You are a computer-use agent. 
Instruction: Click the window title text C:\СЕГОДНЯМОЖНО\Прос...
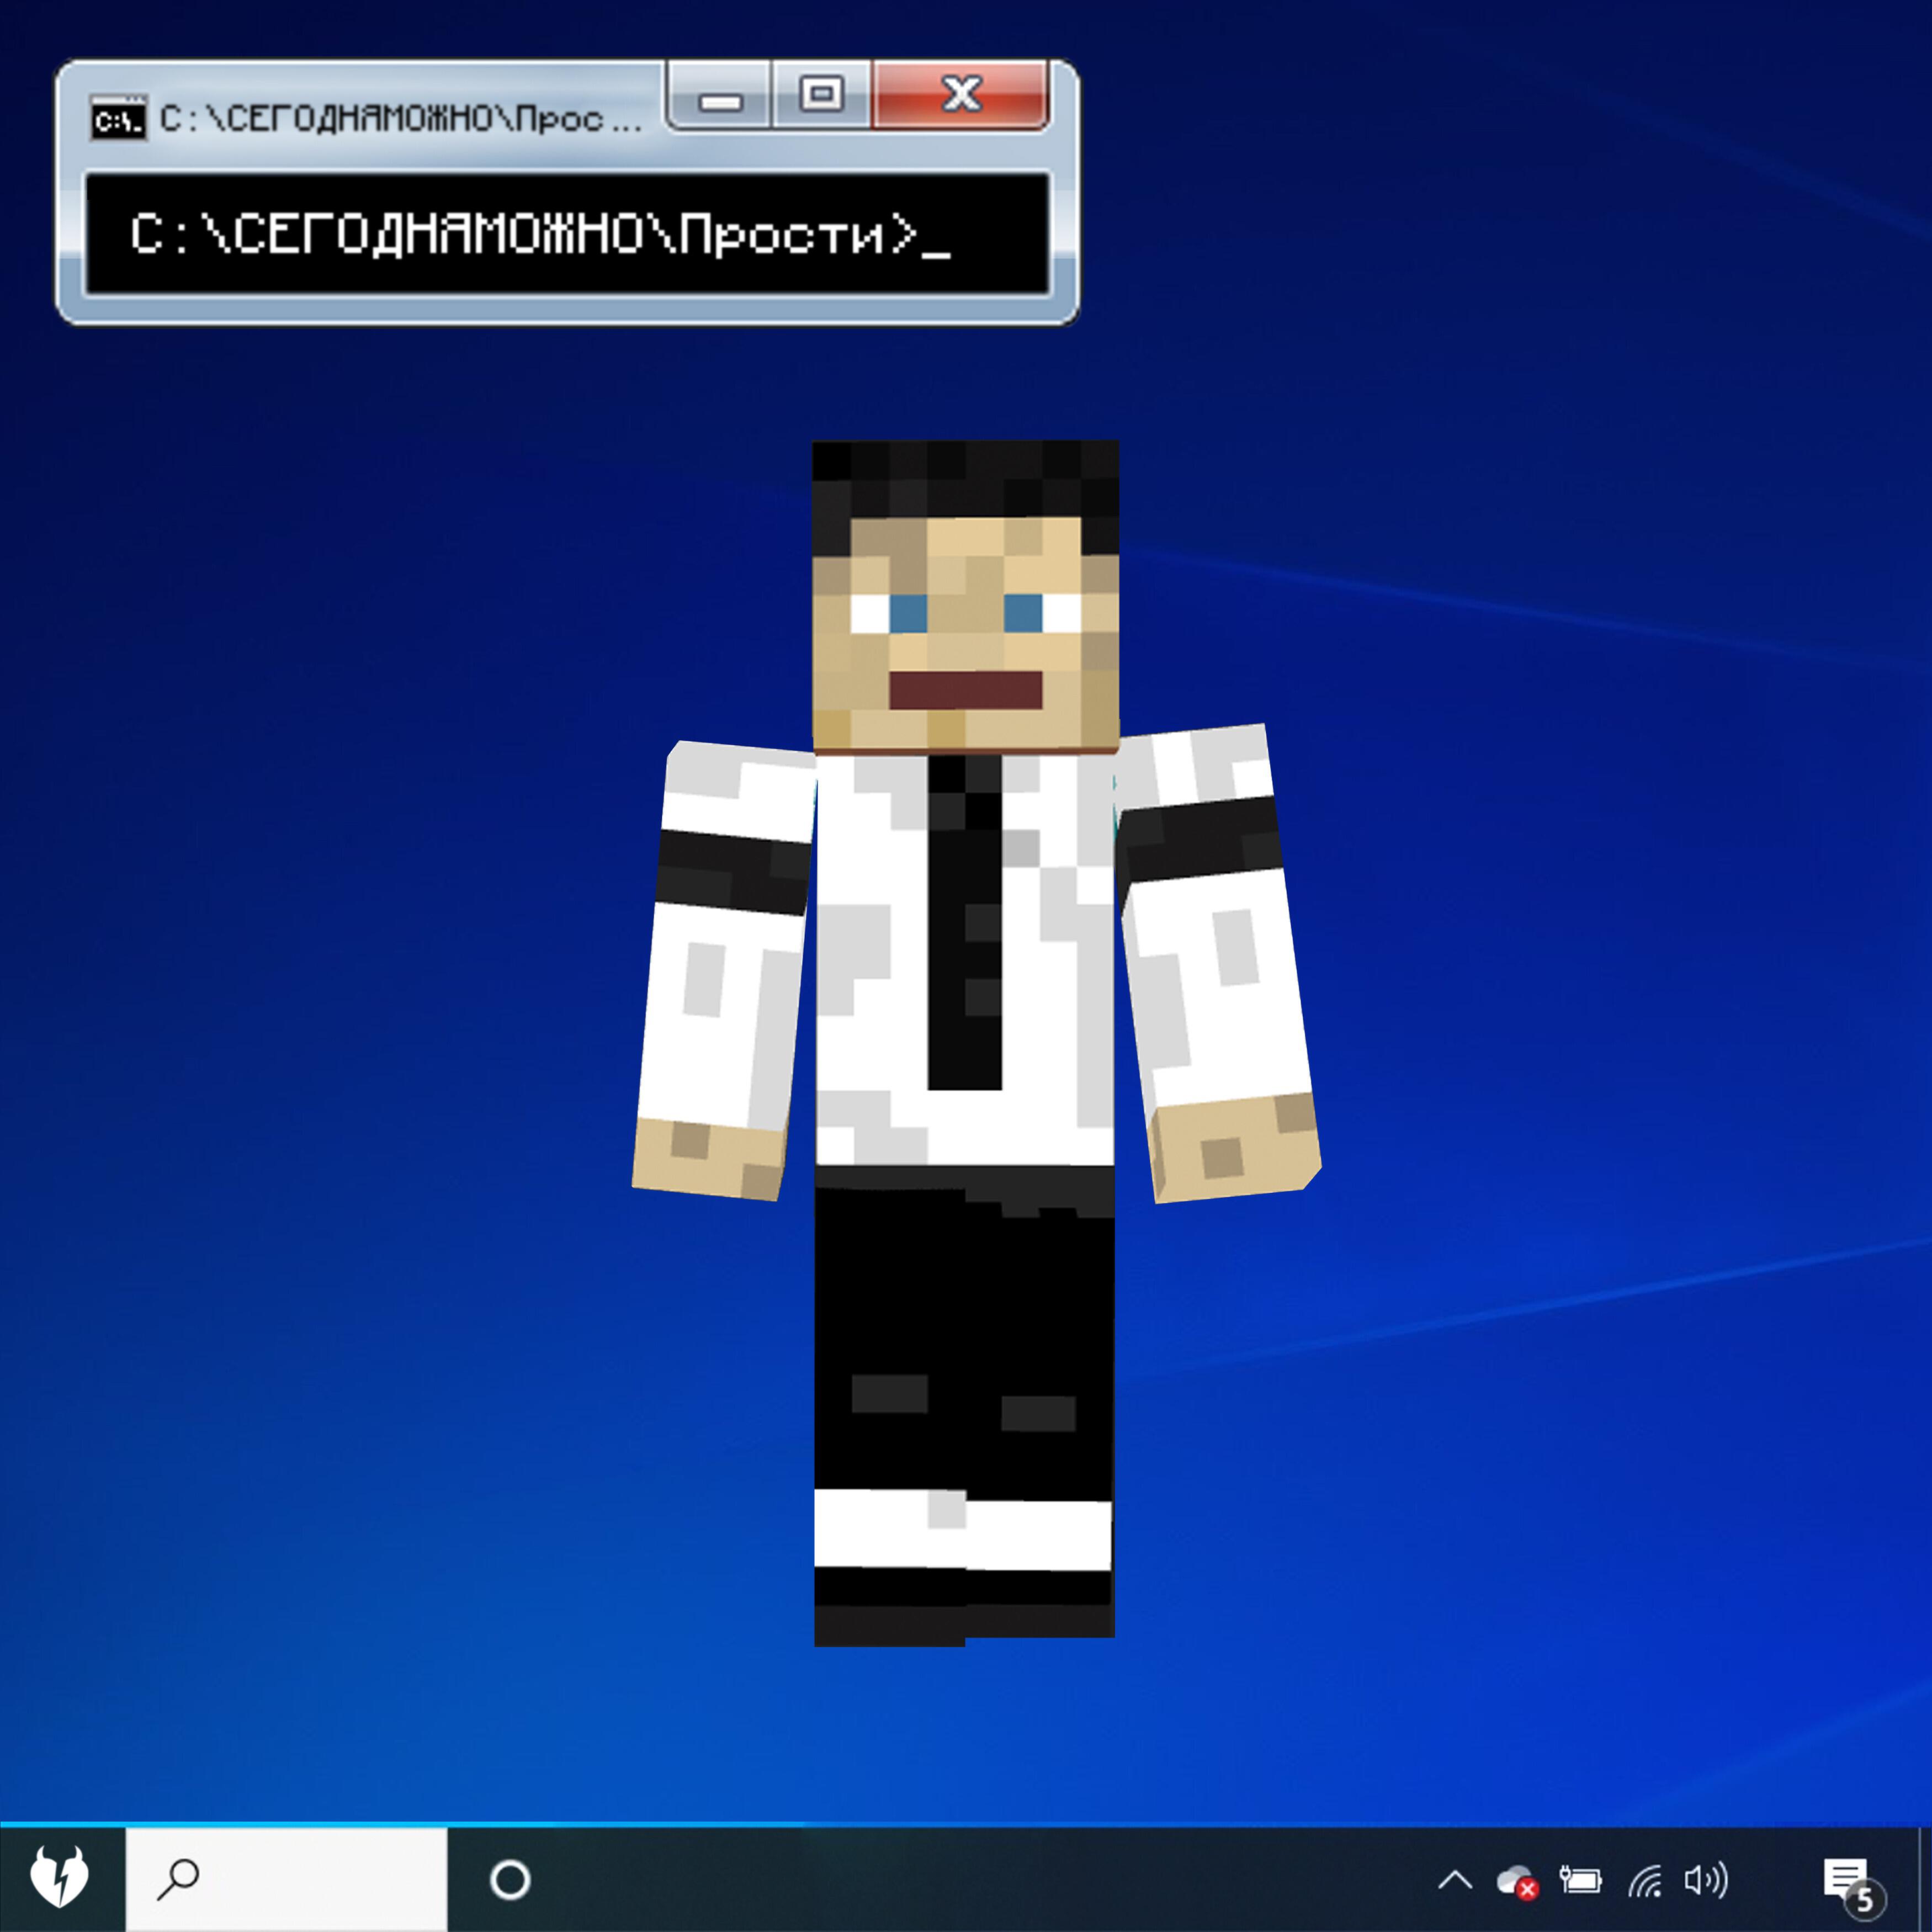tap(400, 119)
